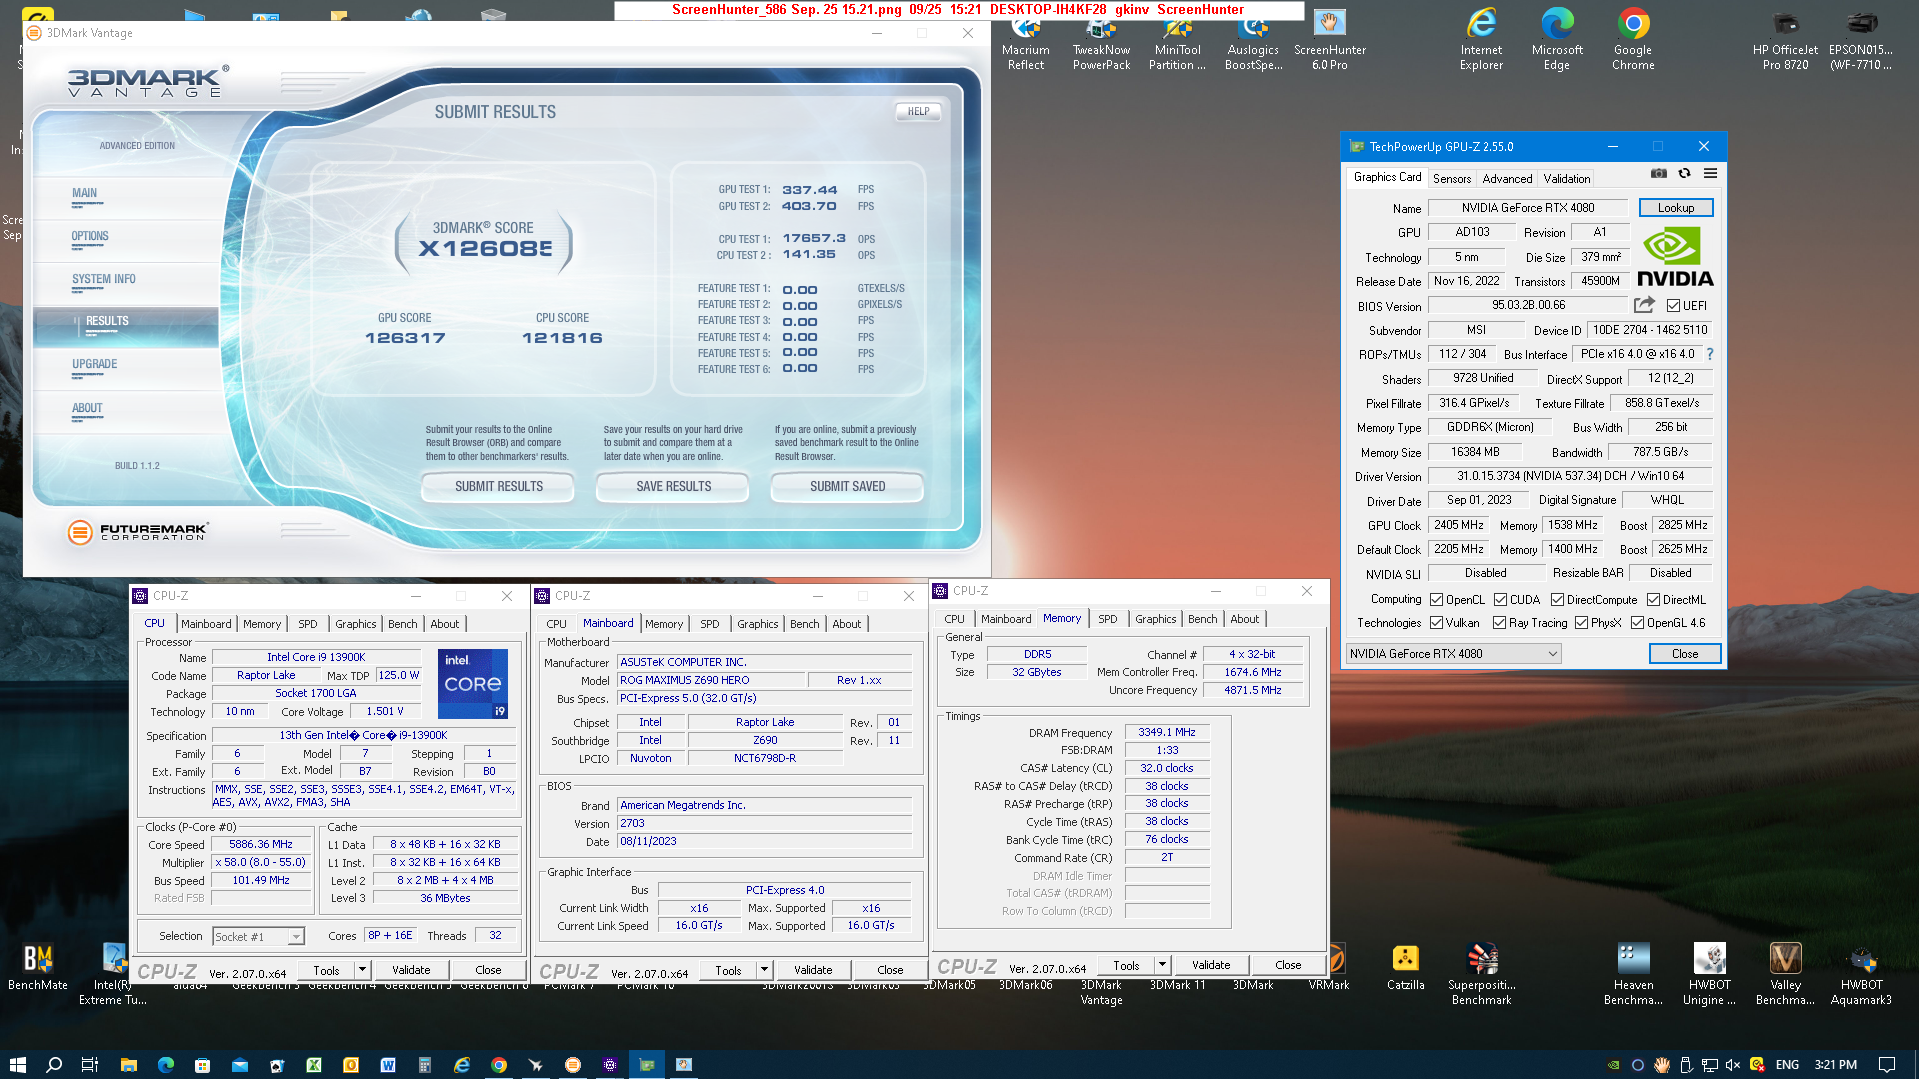The width and height of the screenshot is (1919, 1079).
Task: Switch to the Sensors tab in GPU-Z
Action: [x=1451, y=179]
